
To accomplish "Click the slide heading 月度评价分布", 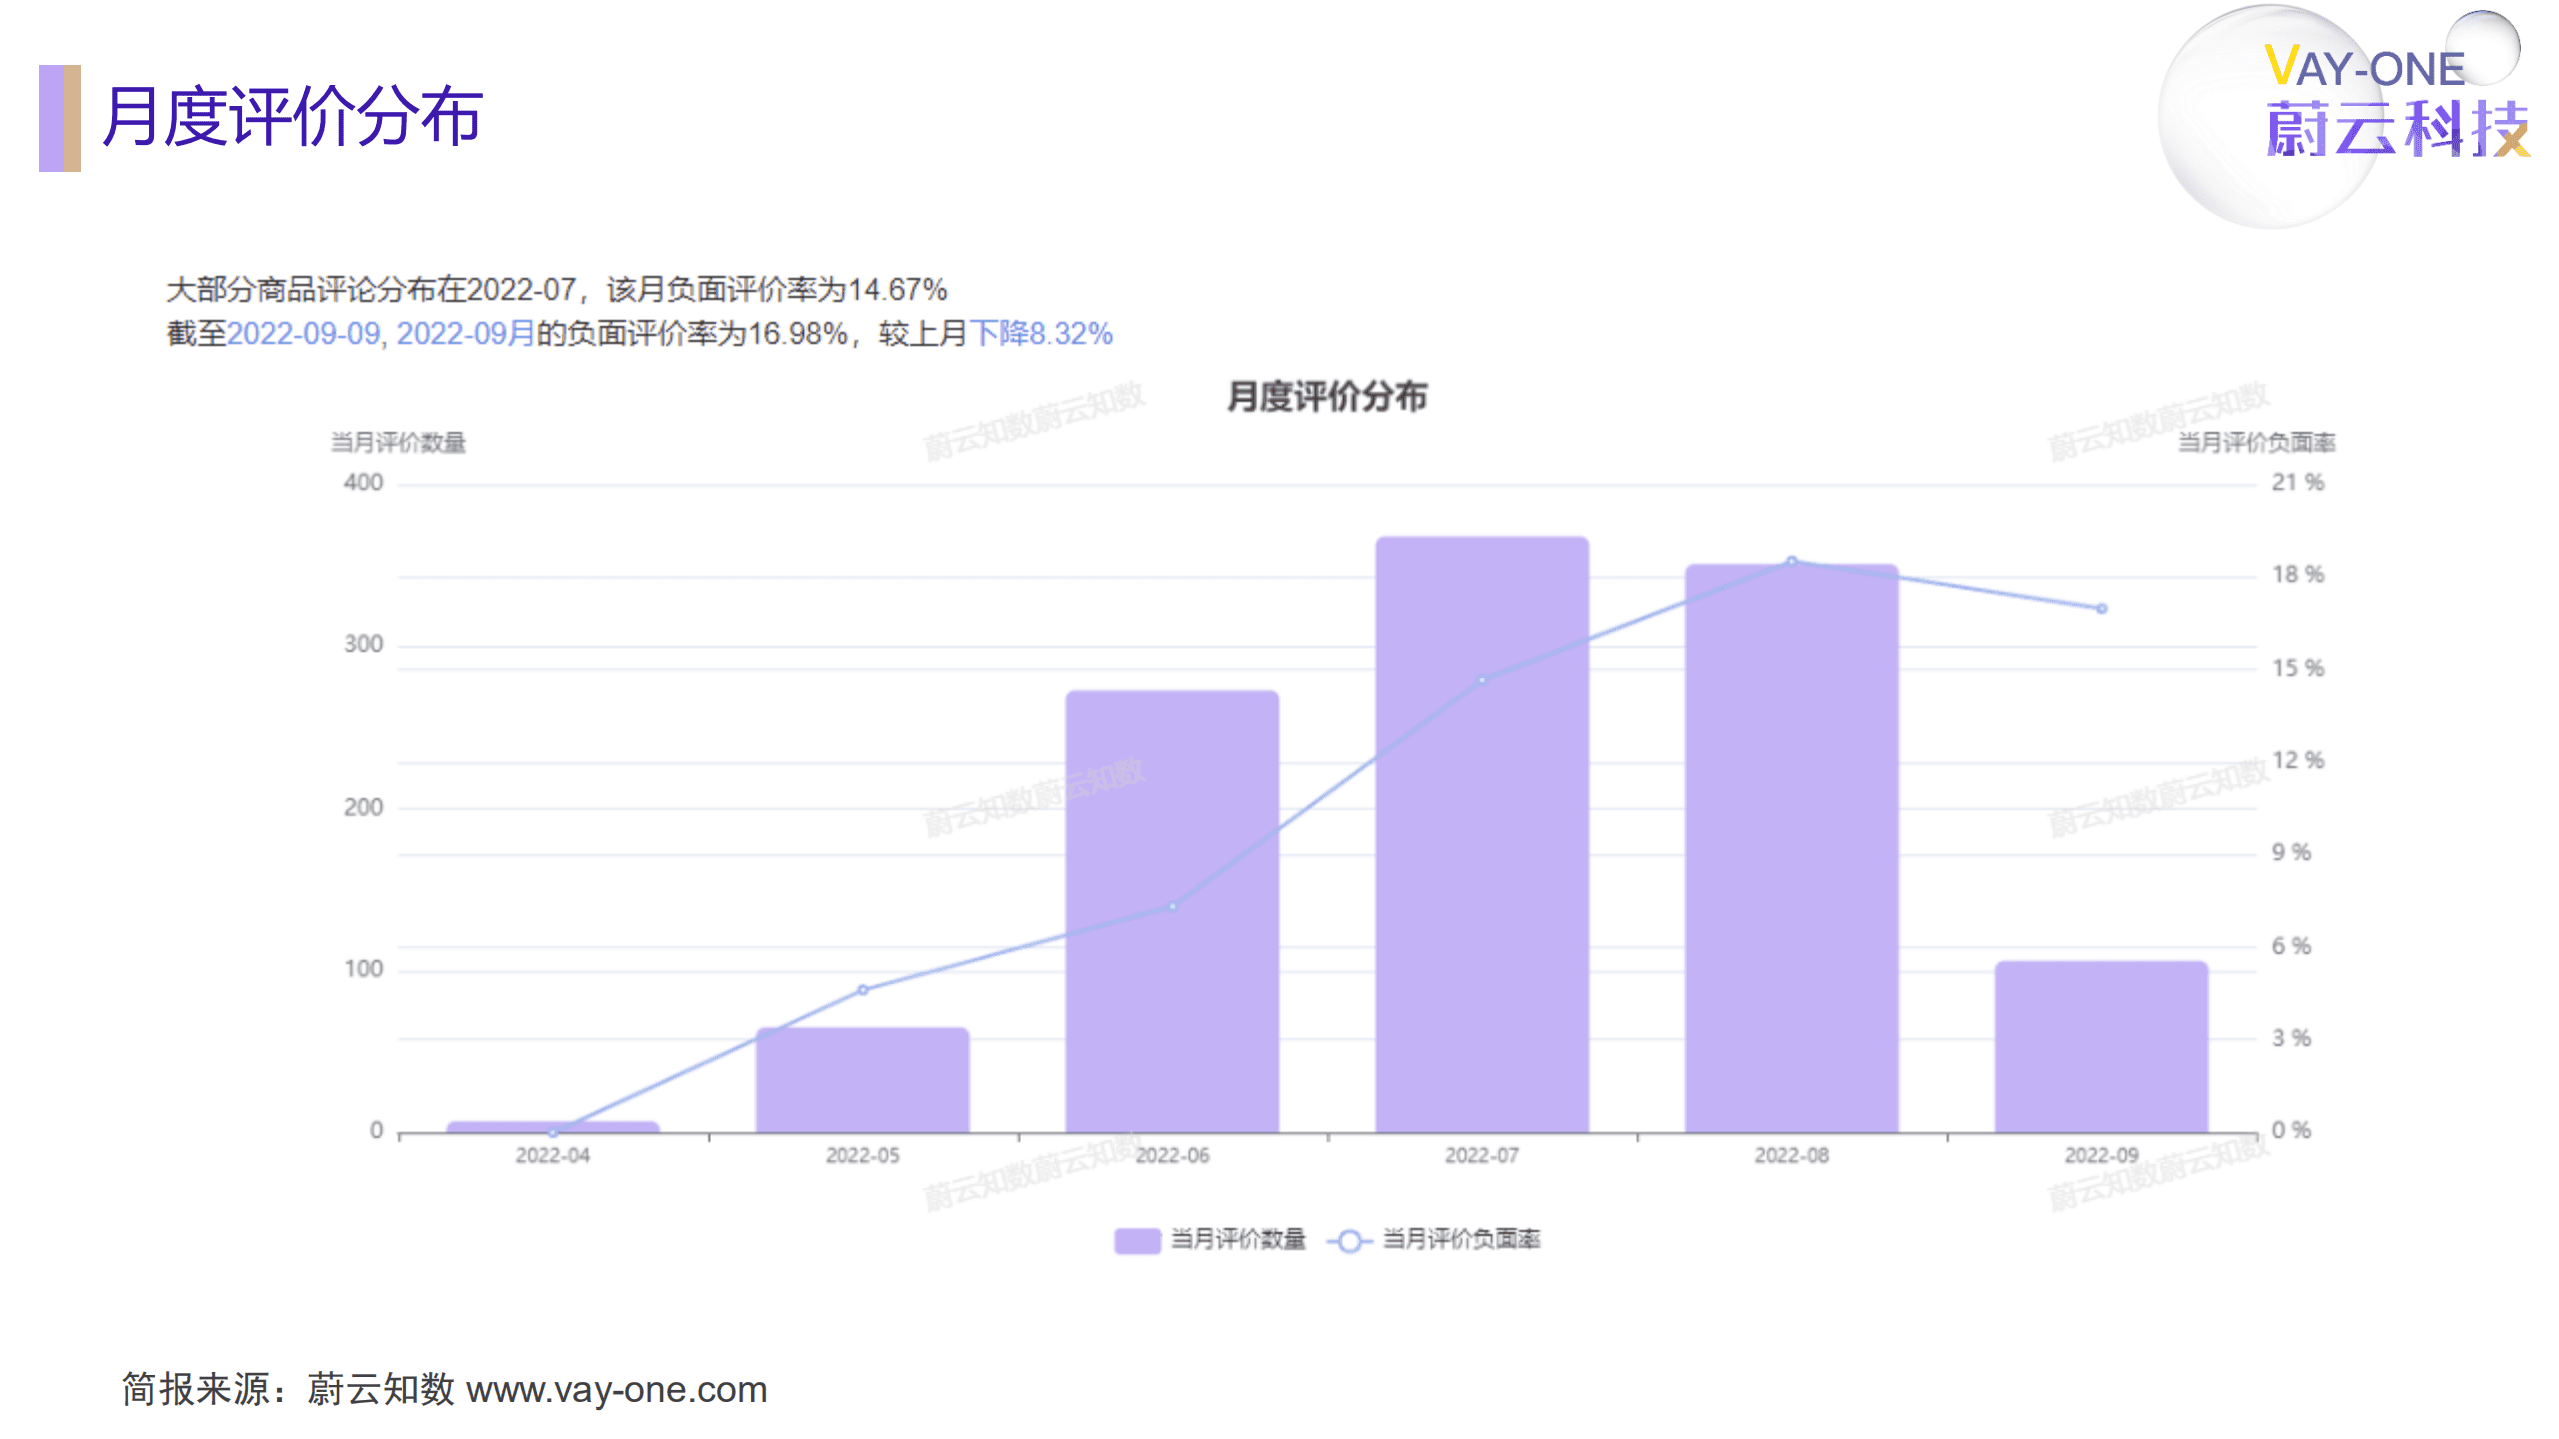I will 295,113.
